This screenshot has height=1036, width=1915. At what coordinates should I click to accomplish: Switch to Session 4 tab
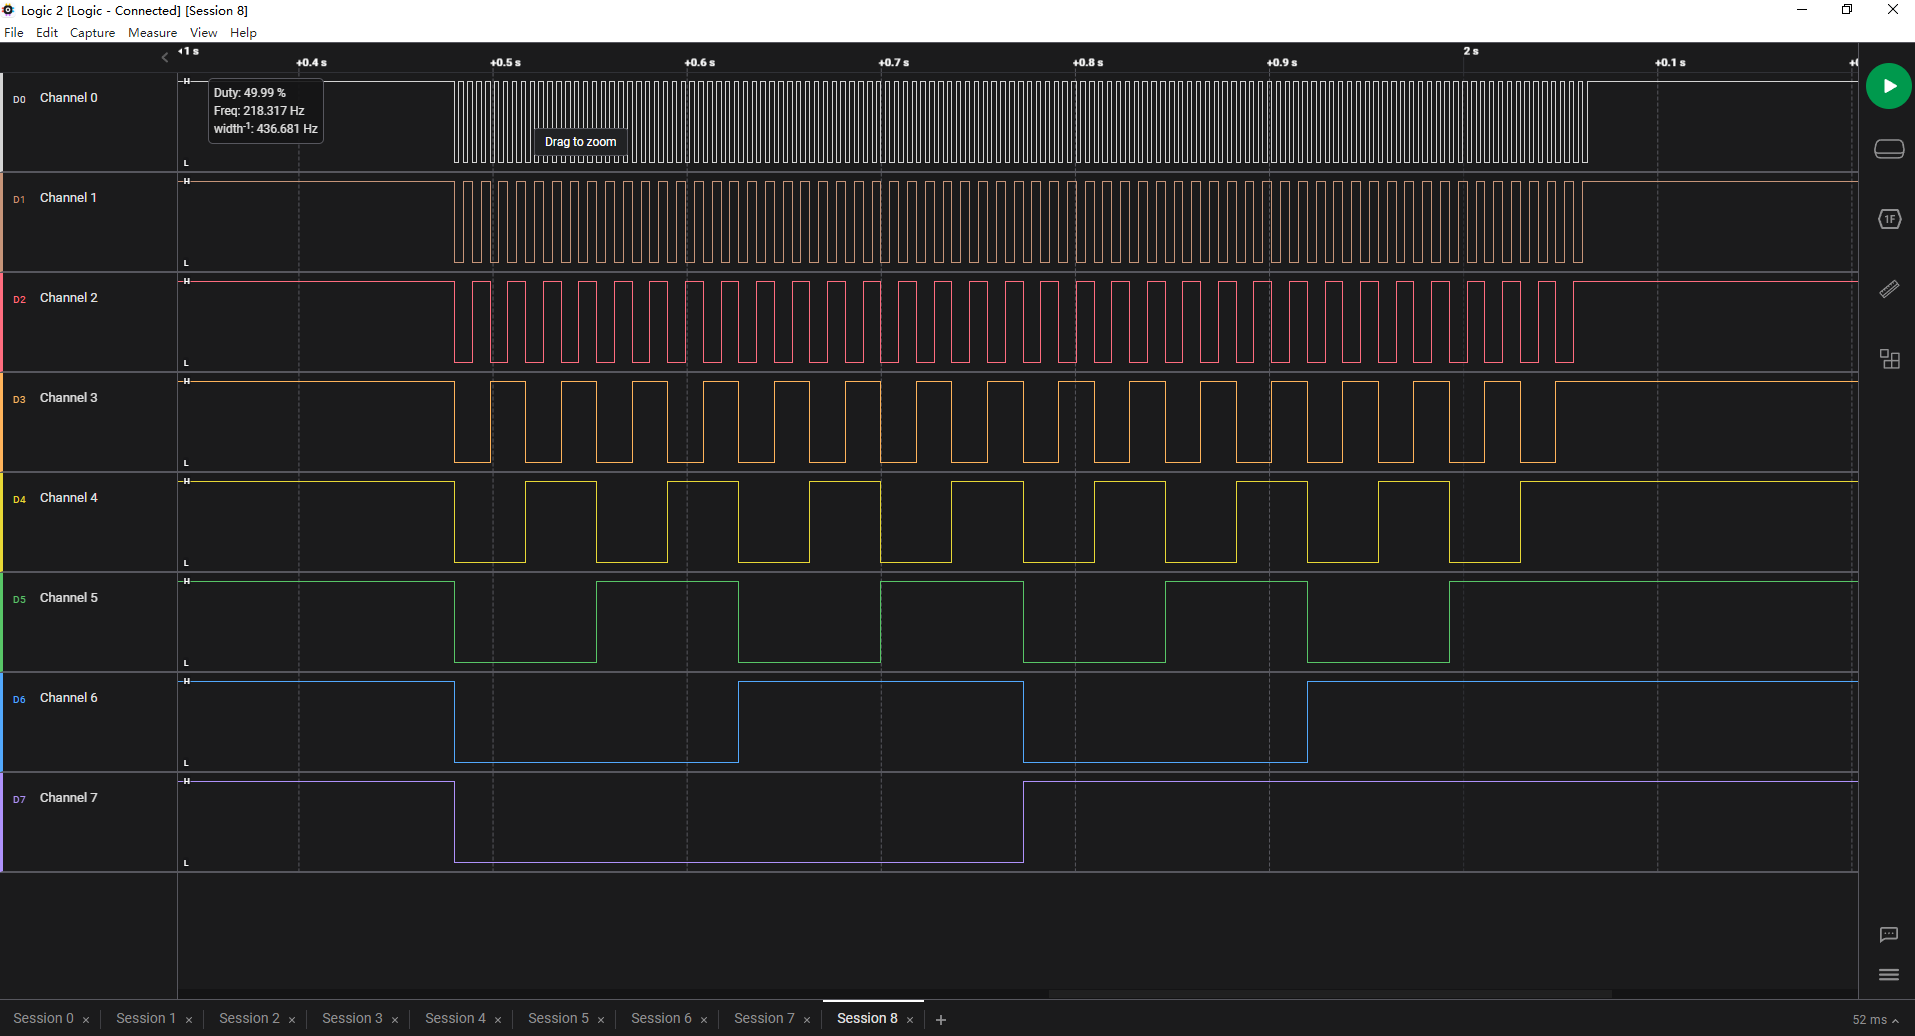(455, 1018)
